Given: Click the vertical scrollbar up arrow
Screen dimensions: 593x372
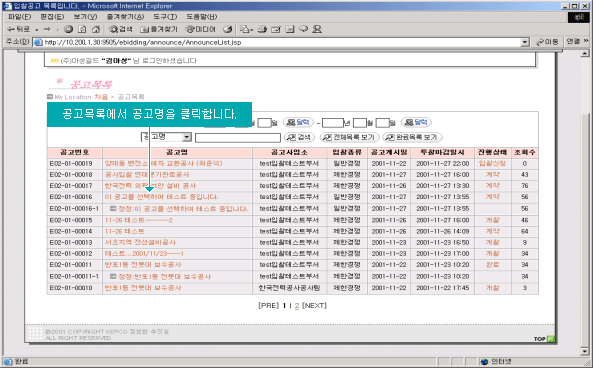Looking at the screenshot, I should click(585, 53).
